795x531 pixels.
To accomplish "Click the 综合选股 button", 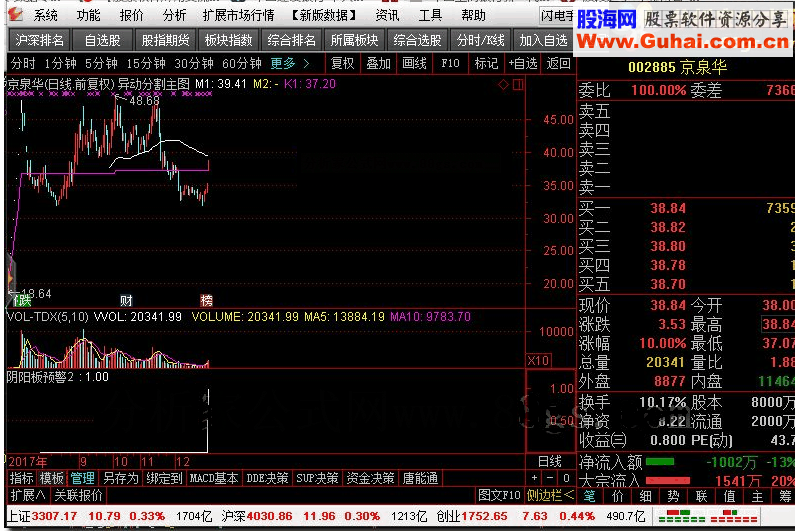I will point(417,40).
